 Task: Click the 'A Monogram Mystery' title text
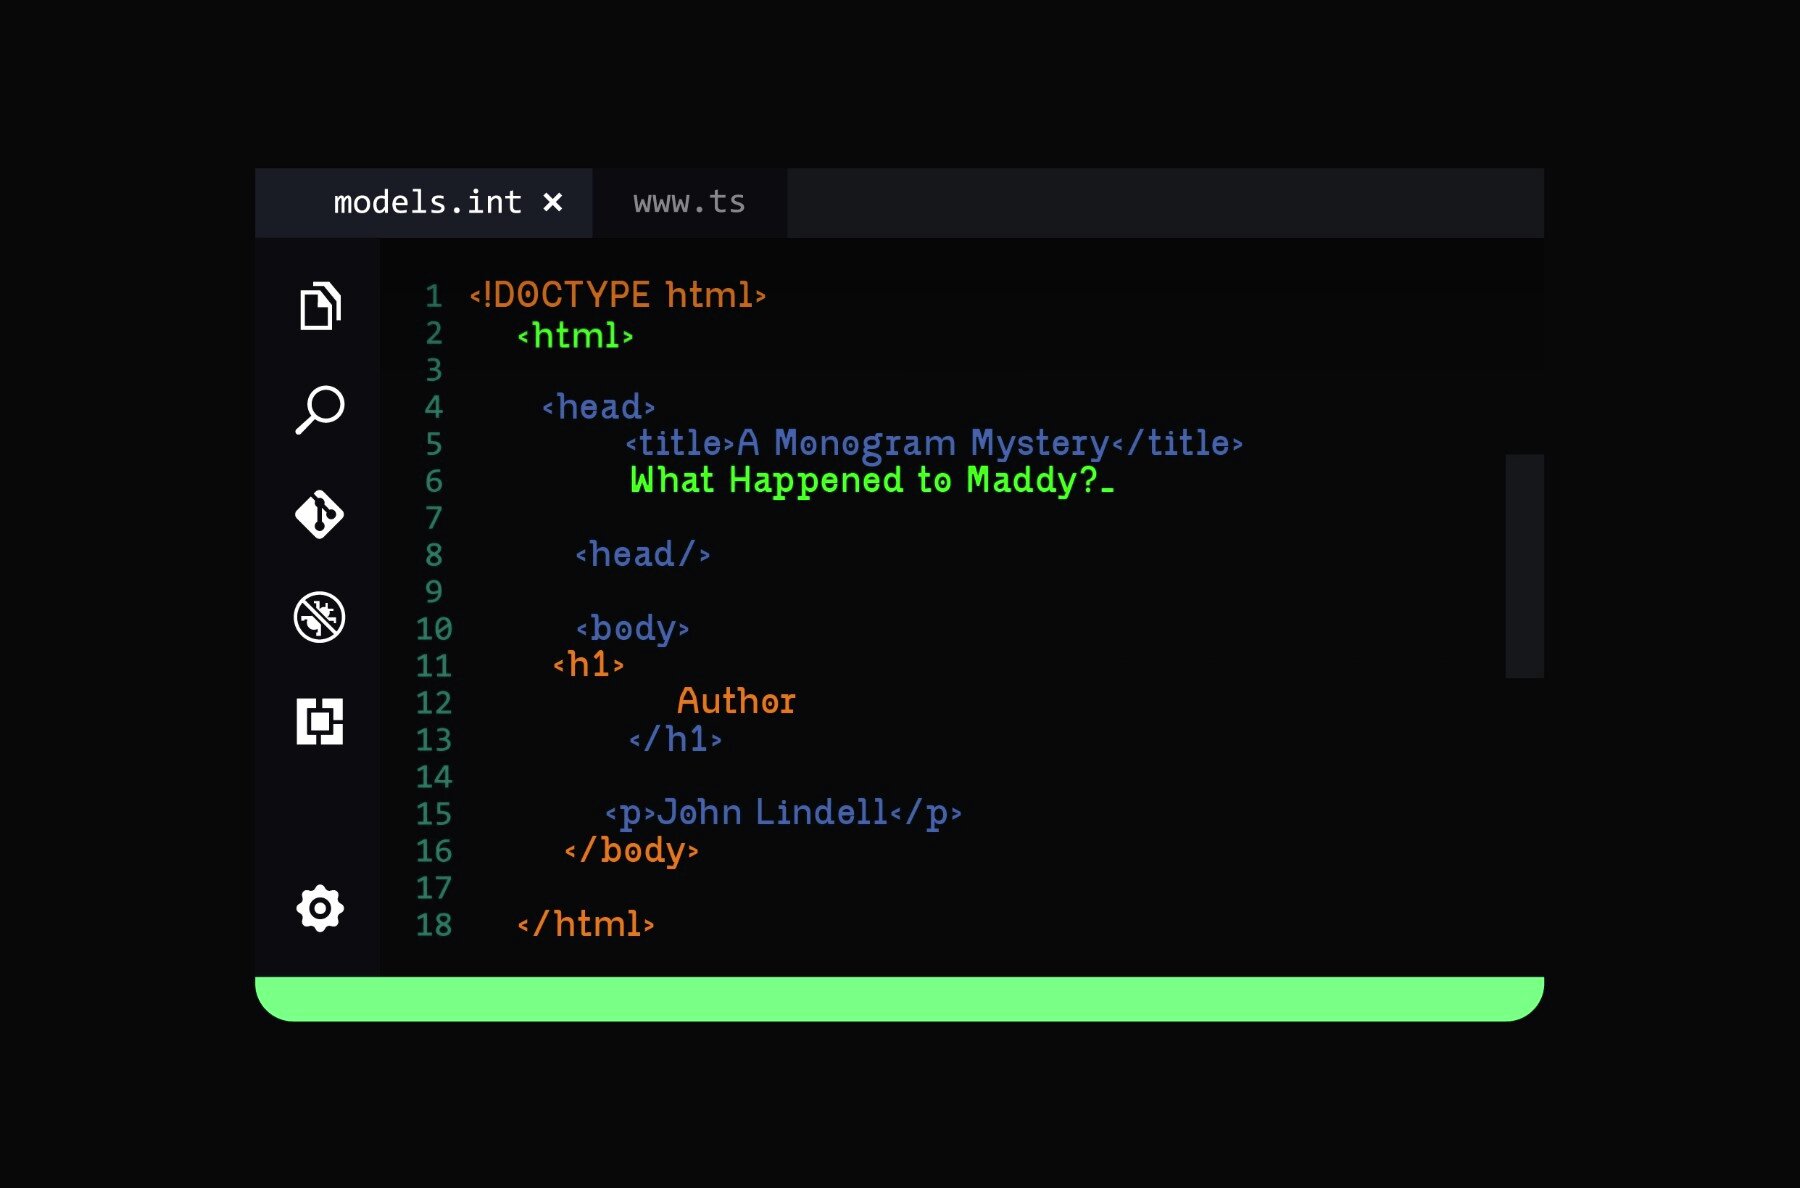click(922, 443)
